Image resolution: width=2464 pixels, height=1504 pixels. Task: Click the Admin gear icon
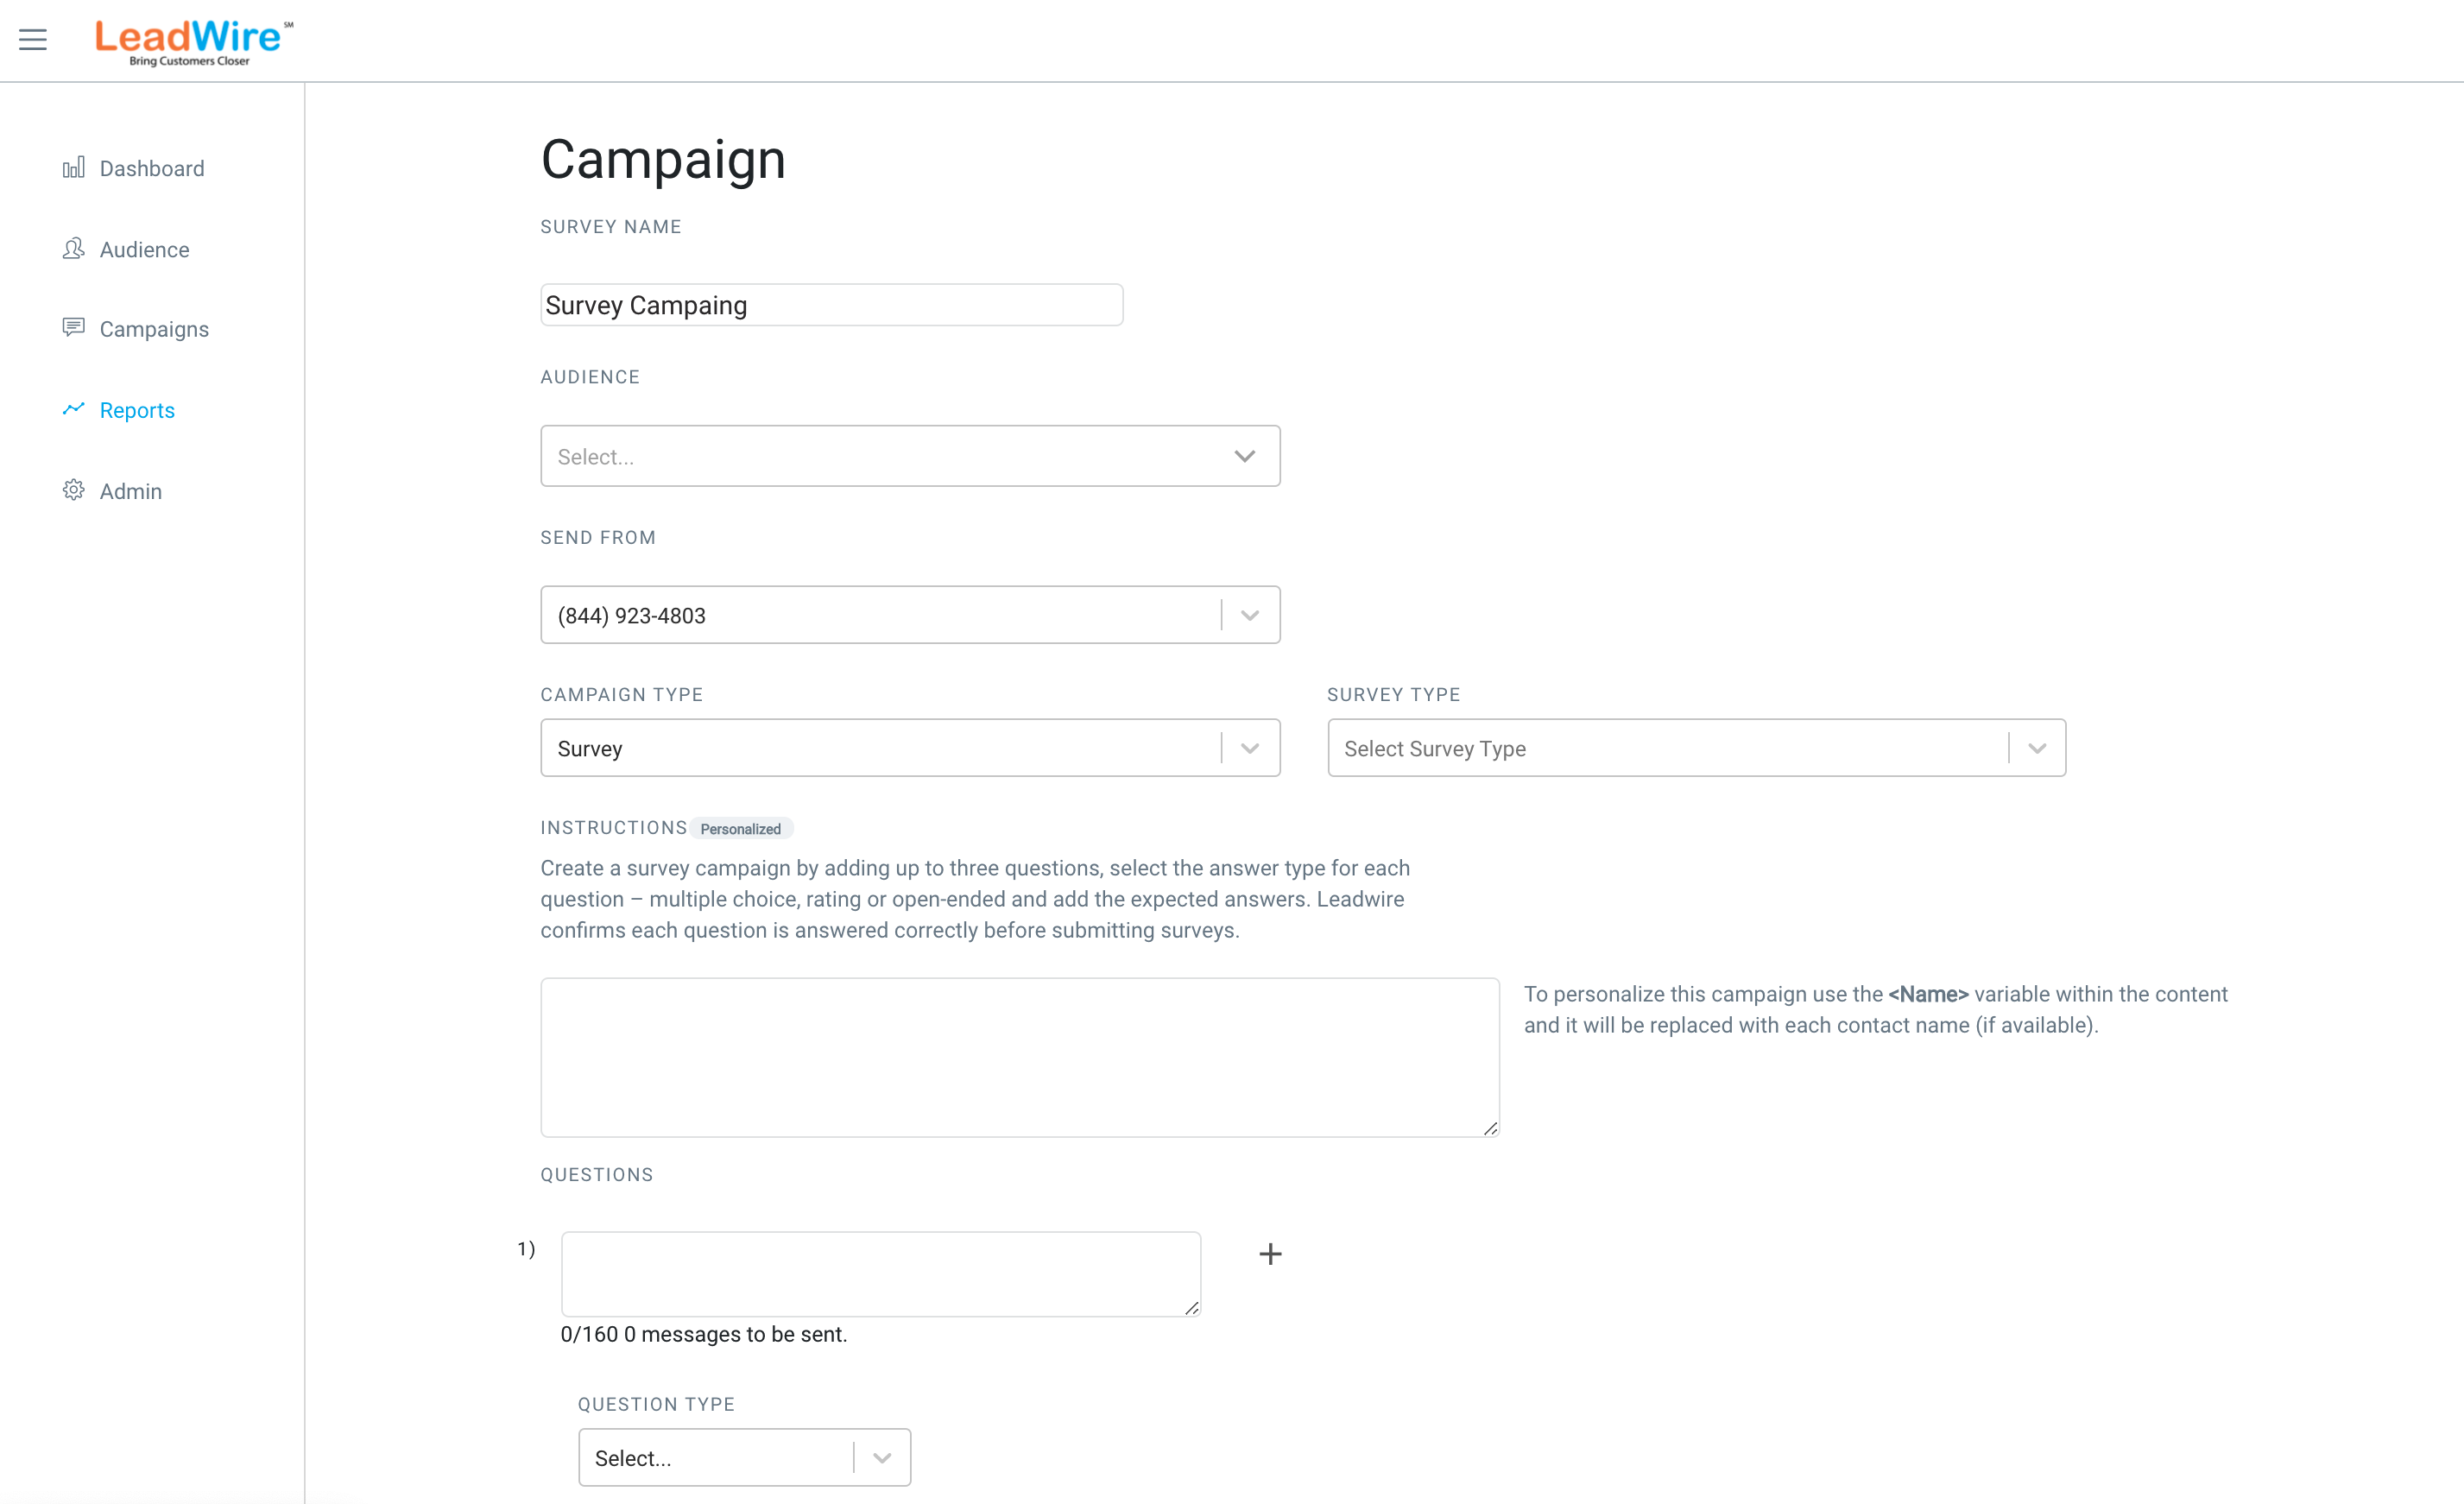click(x=73, y=490)
